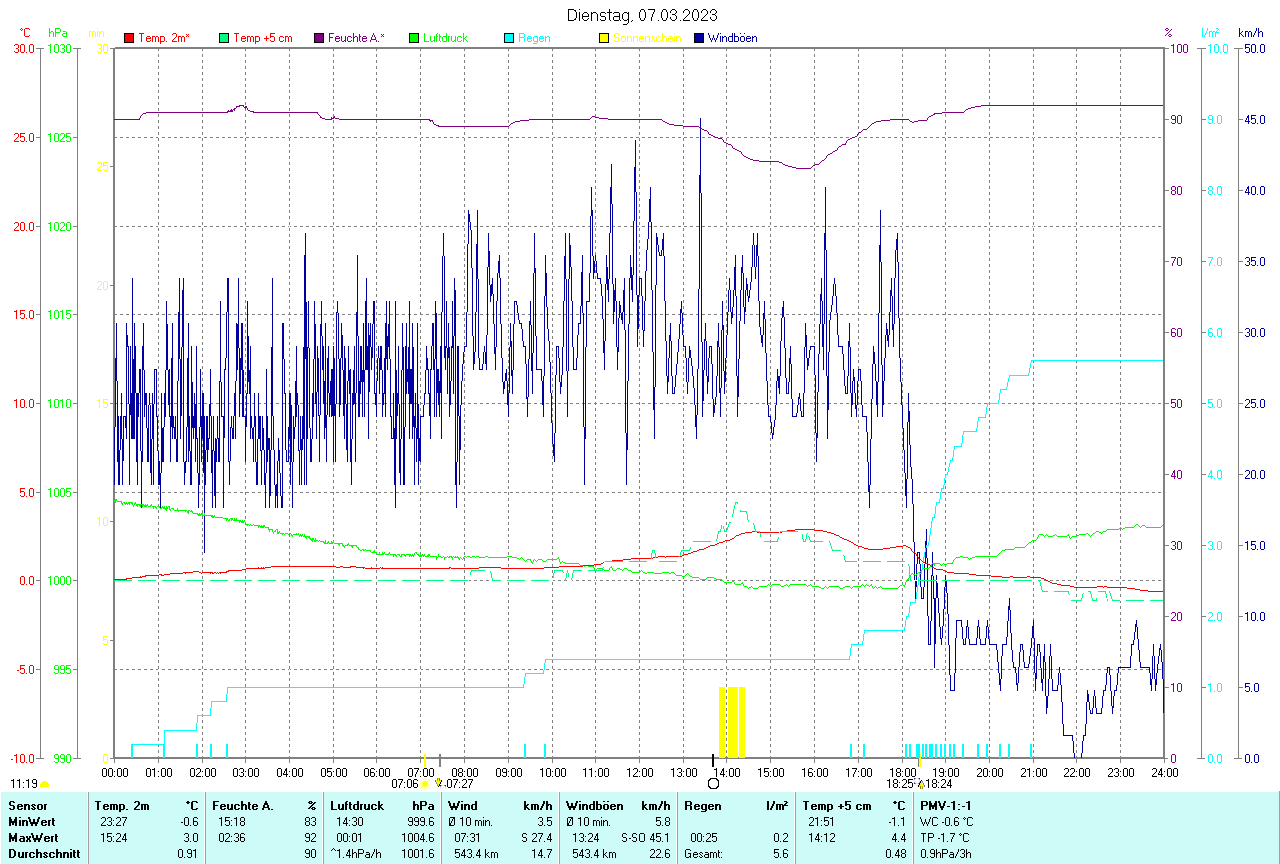Click the Feuchte A. column header in table
Viewport: 1280px width, 864px height.
click(x=243, y=805)
